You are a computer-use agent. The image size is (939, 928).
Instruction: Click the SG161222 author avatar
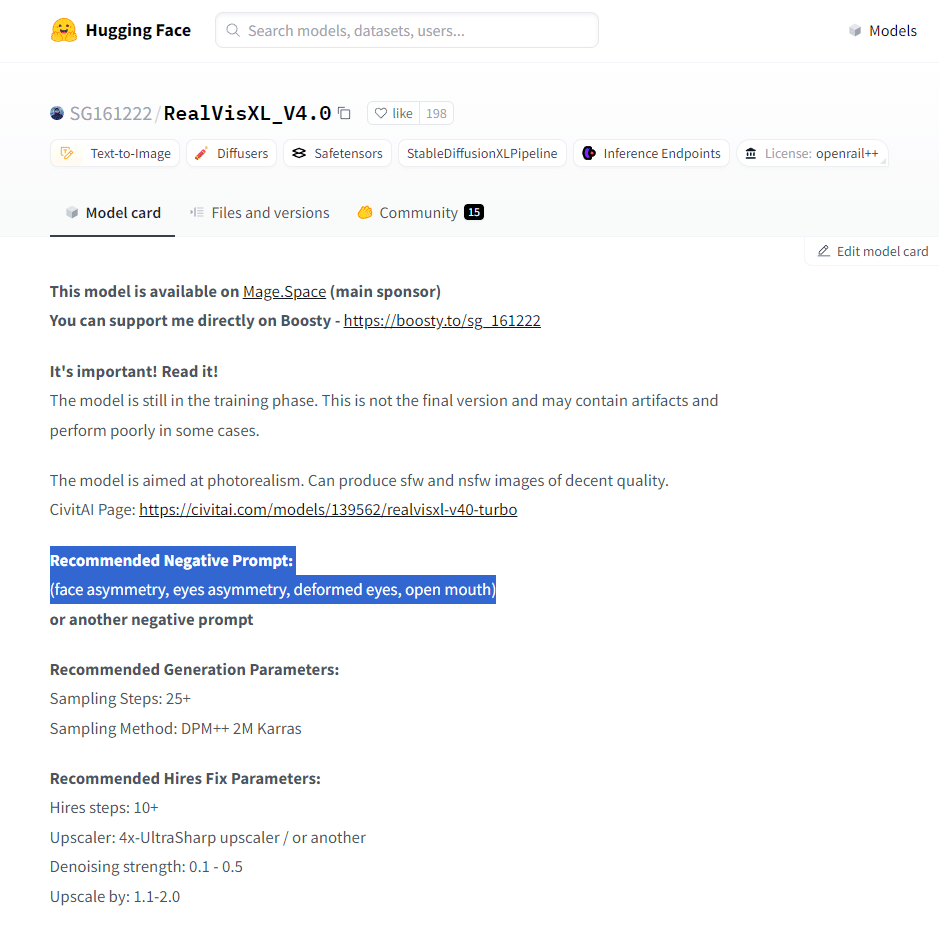(57, 113)
